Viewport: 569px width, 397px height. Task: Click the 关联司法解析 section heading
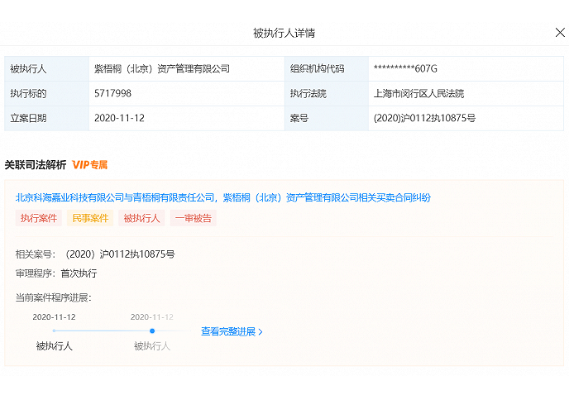[35, 165]
